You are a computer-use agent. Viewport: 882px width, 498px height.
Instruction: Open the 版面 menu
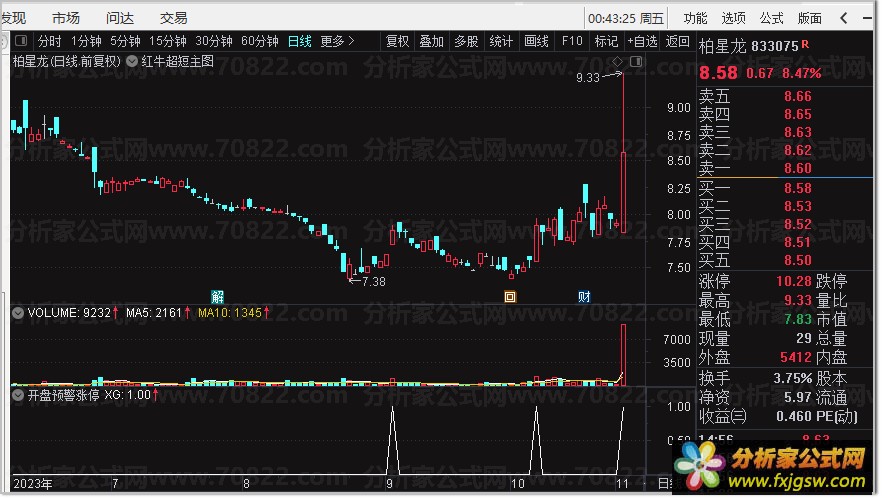tap(809, 18)
